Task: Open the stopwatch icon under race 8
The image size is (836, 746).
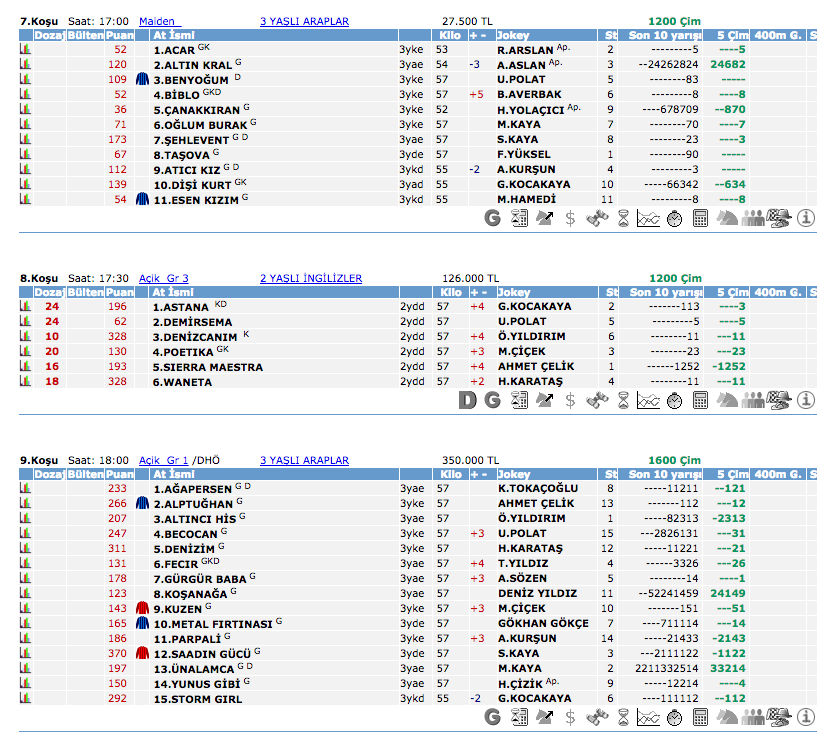Action: point(675,400)
